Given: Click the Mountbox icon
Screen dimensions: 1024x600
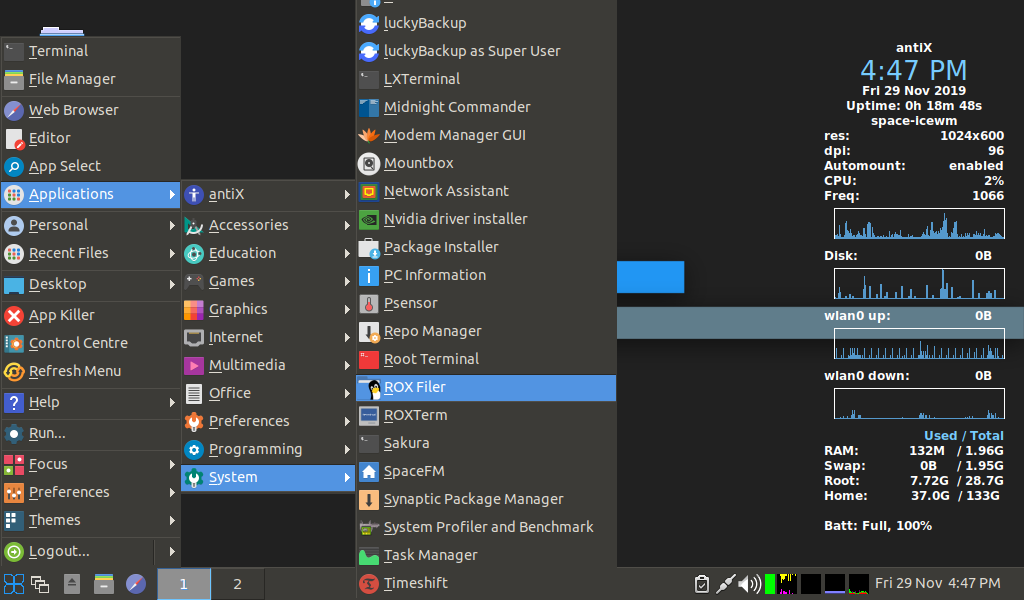Looking at the screenshot, I should (369, 164).
